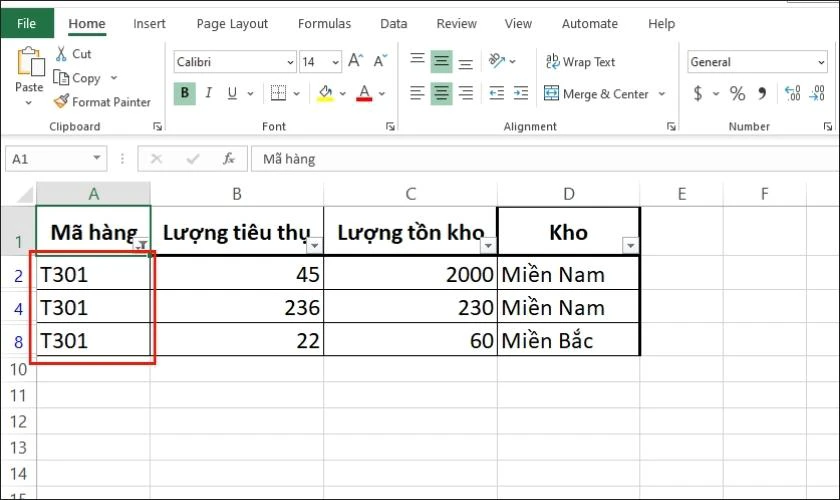This screenshot has width=840, height=500.
Task: Open Font settings dialog launcher
Action: pyautogui.click(x=391, y=126)
